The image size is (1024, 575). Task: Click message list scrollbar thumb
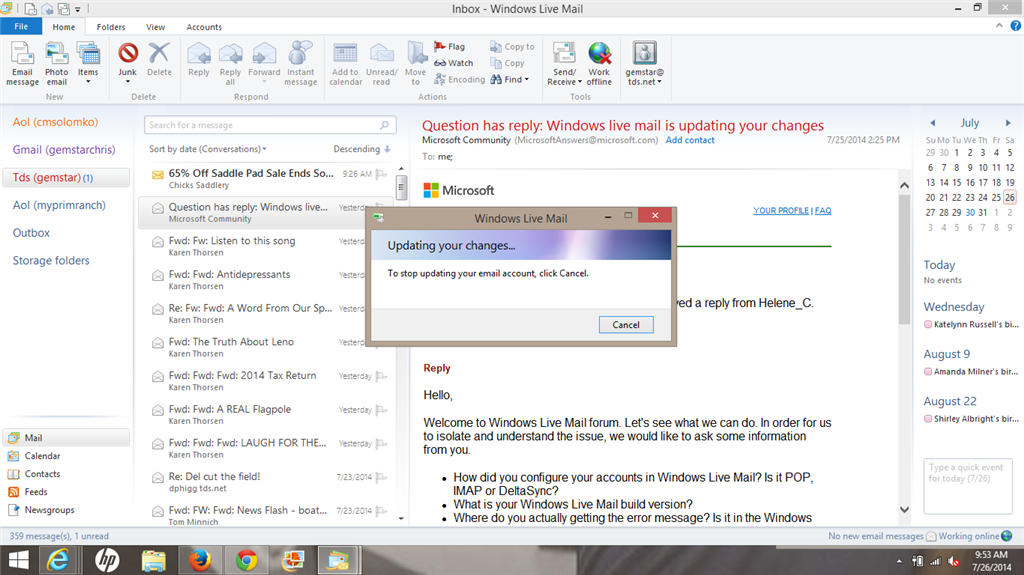pyautogui.click(x=401, y=188)
